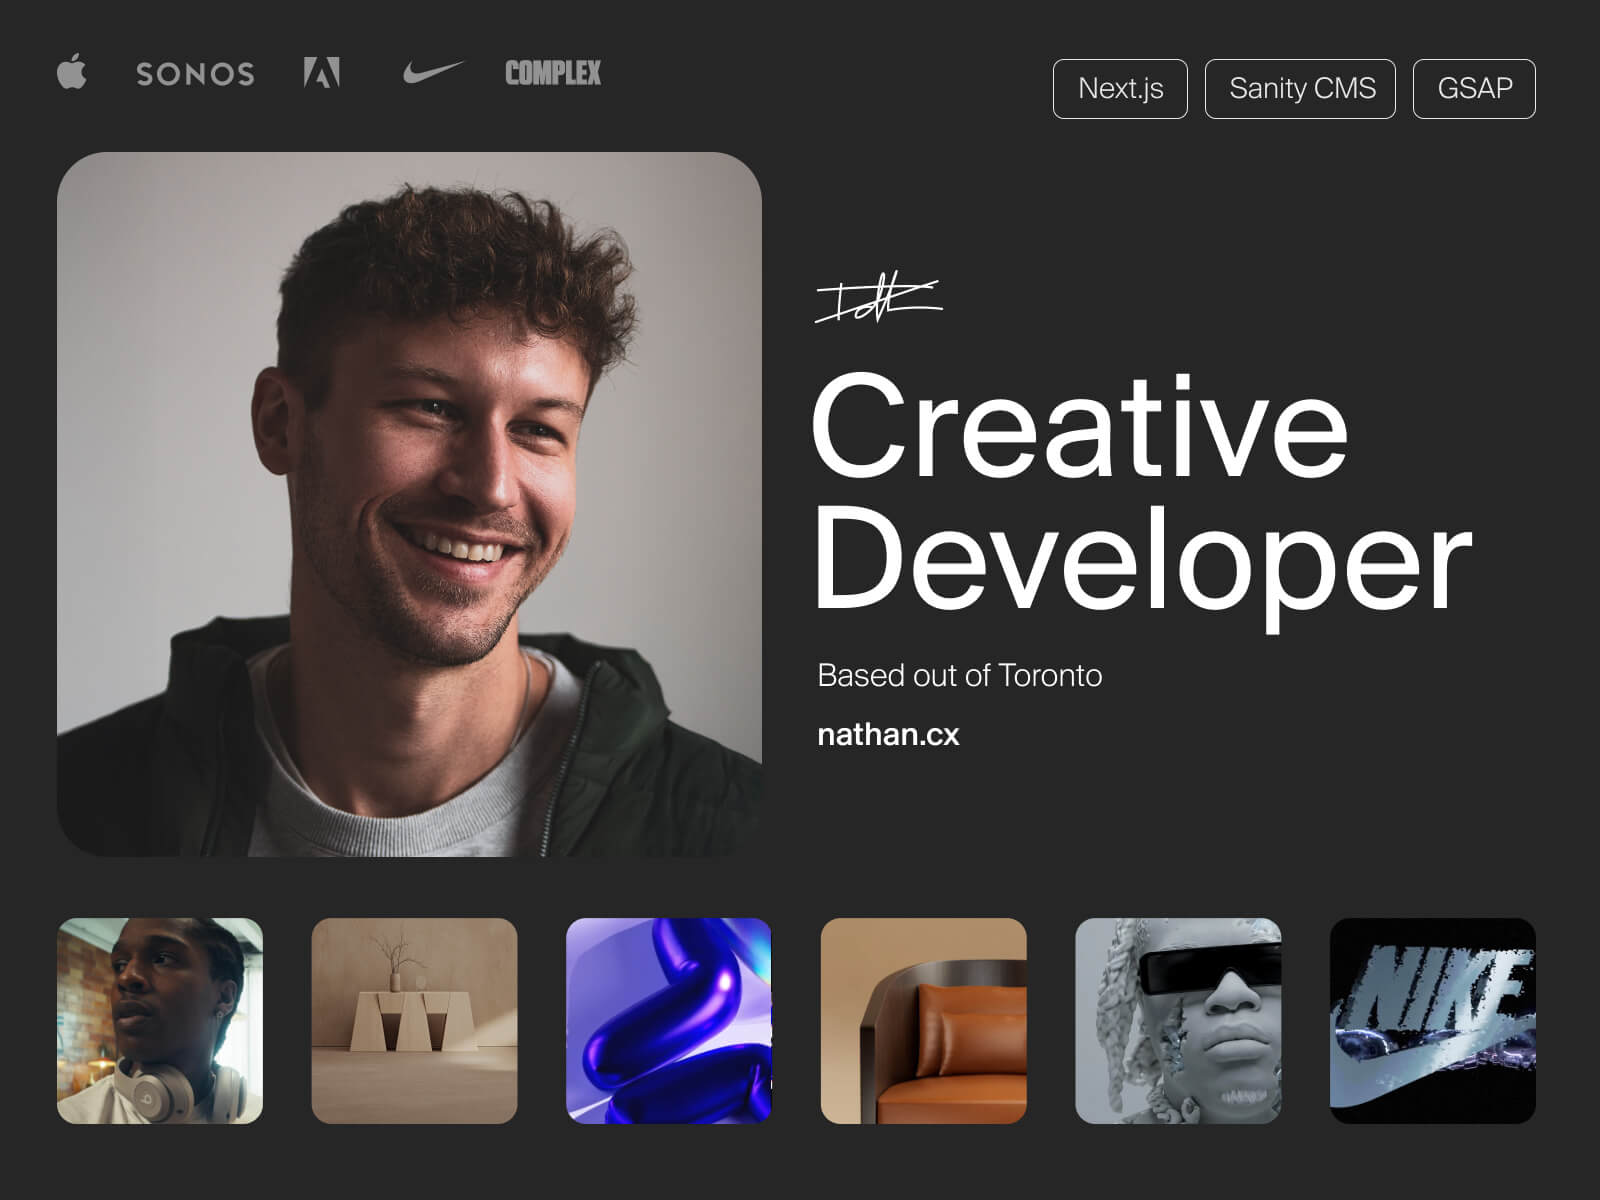Click the gray 3D head with sunglasses thumbnail
The width and height of the screenshot is (1600, 1200).
pyautogui.click(x=1178, y=1021)
